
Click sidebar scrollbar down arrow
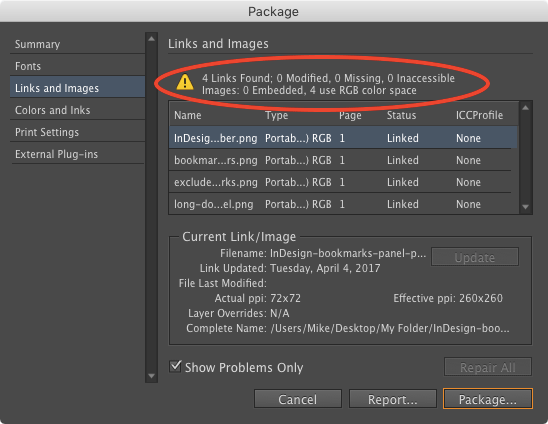click(x=151, y=376)
